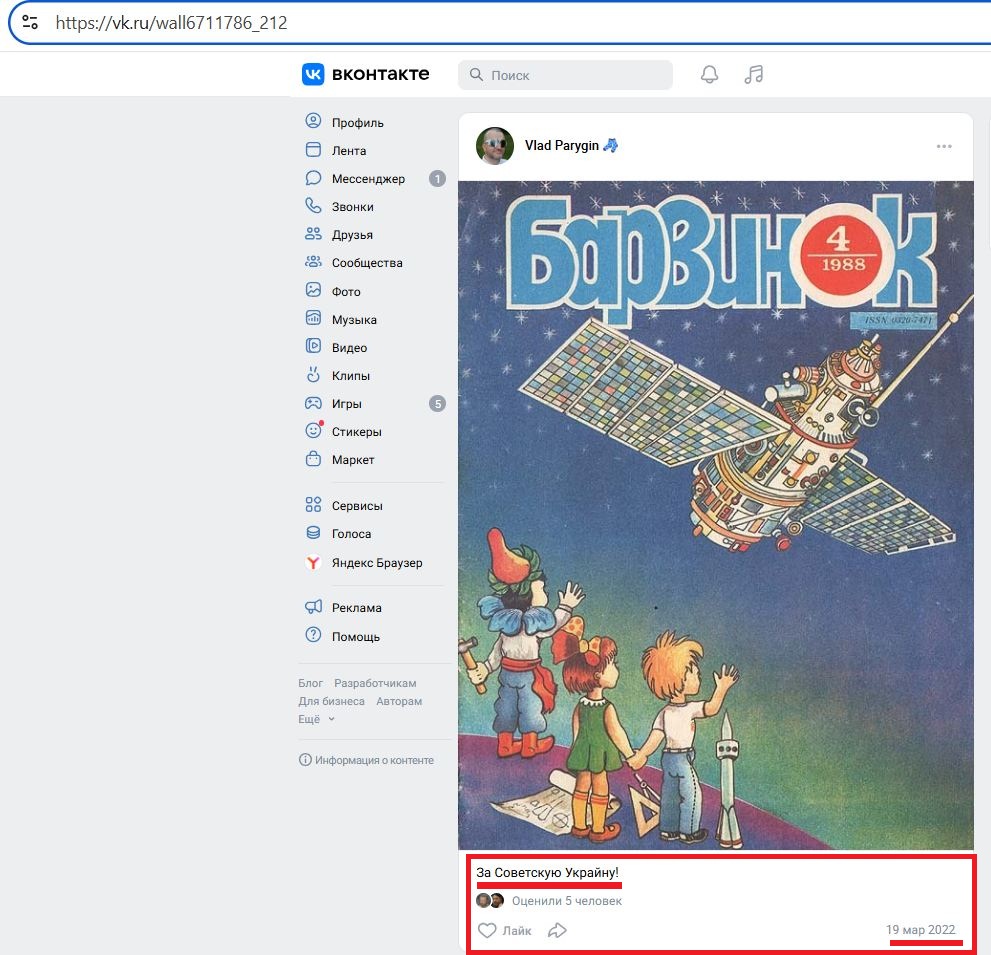Image resolution: width=991 pixels, height=955 pixels.
Task: Click the ВКонтакте wordmark
Action: click(380, 74)
